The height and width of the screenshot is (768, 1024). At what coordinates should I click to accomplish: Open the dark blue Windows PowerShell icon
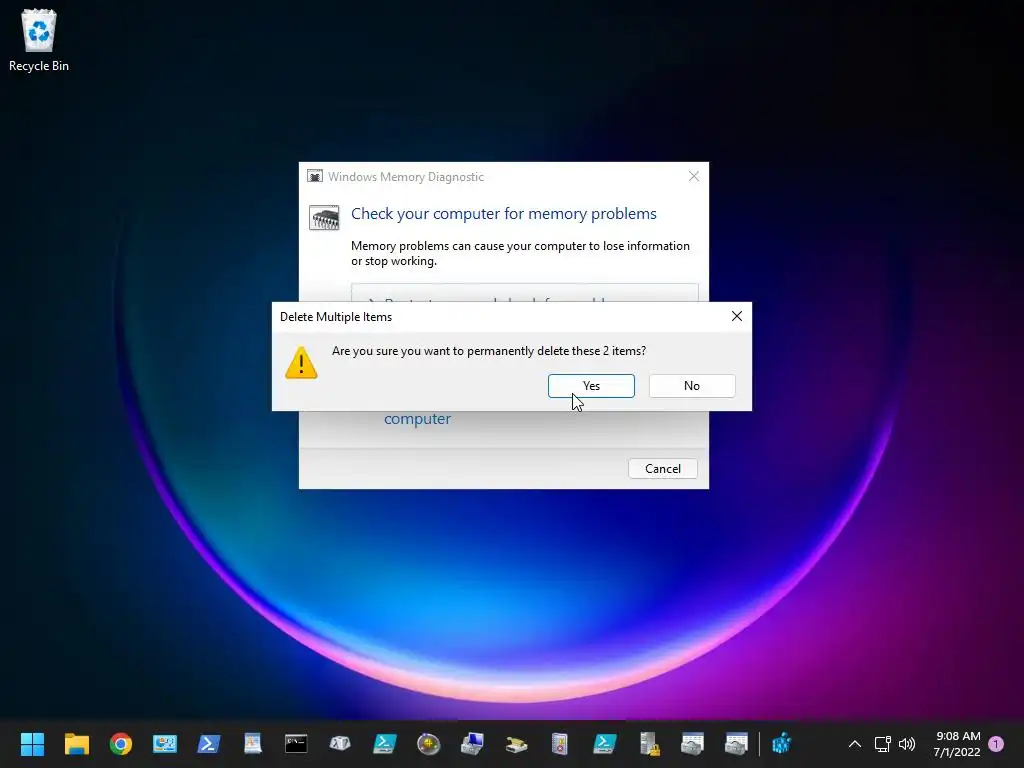click(x=209, y=744)
